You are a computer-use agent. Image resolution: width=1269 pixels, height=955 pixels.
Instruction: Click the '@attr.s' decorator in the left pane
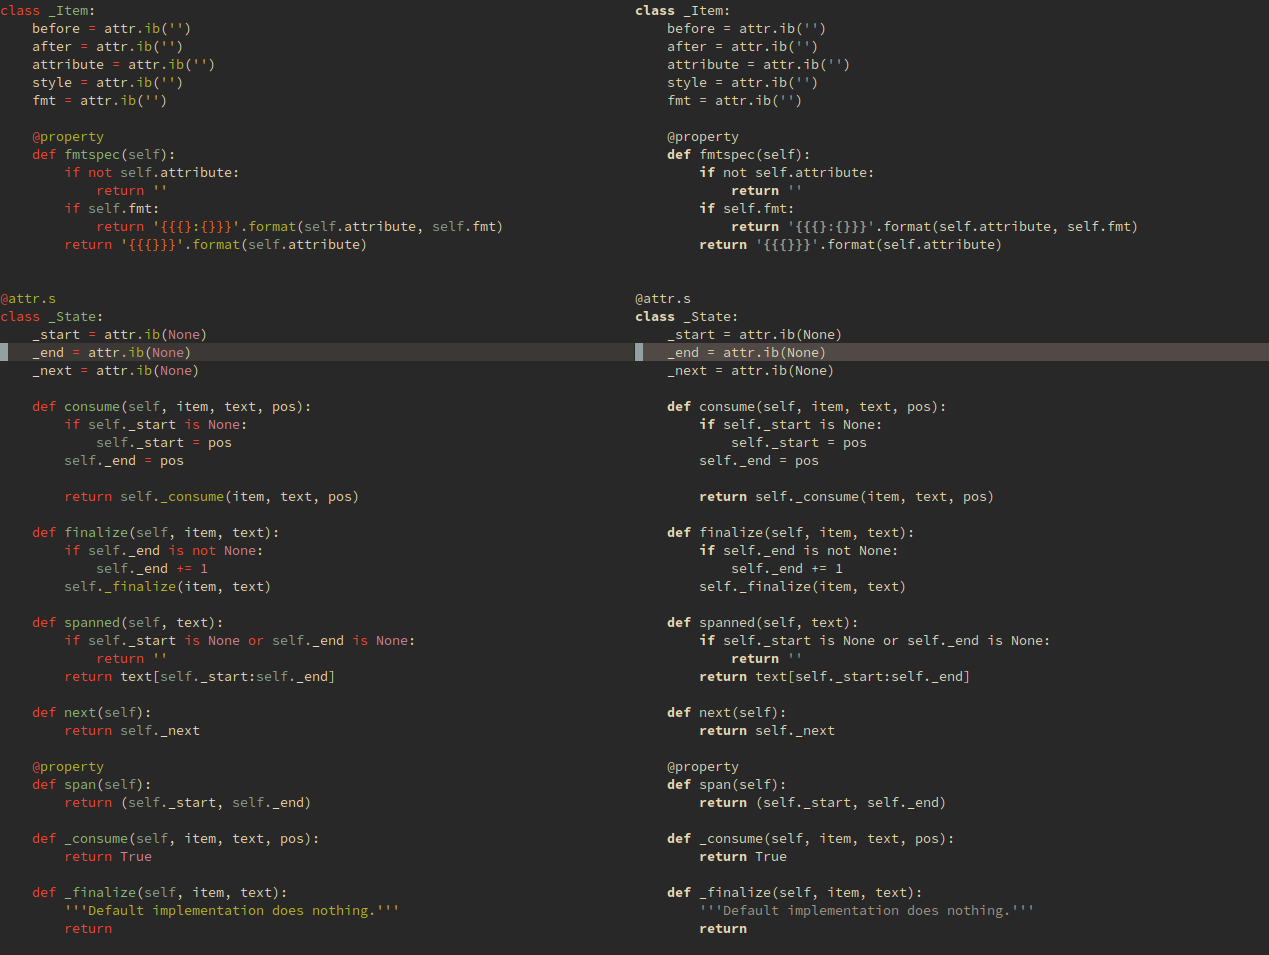pyautogui.click(x=28, y=299)
